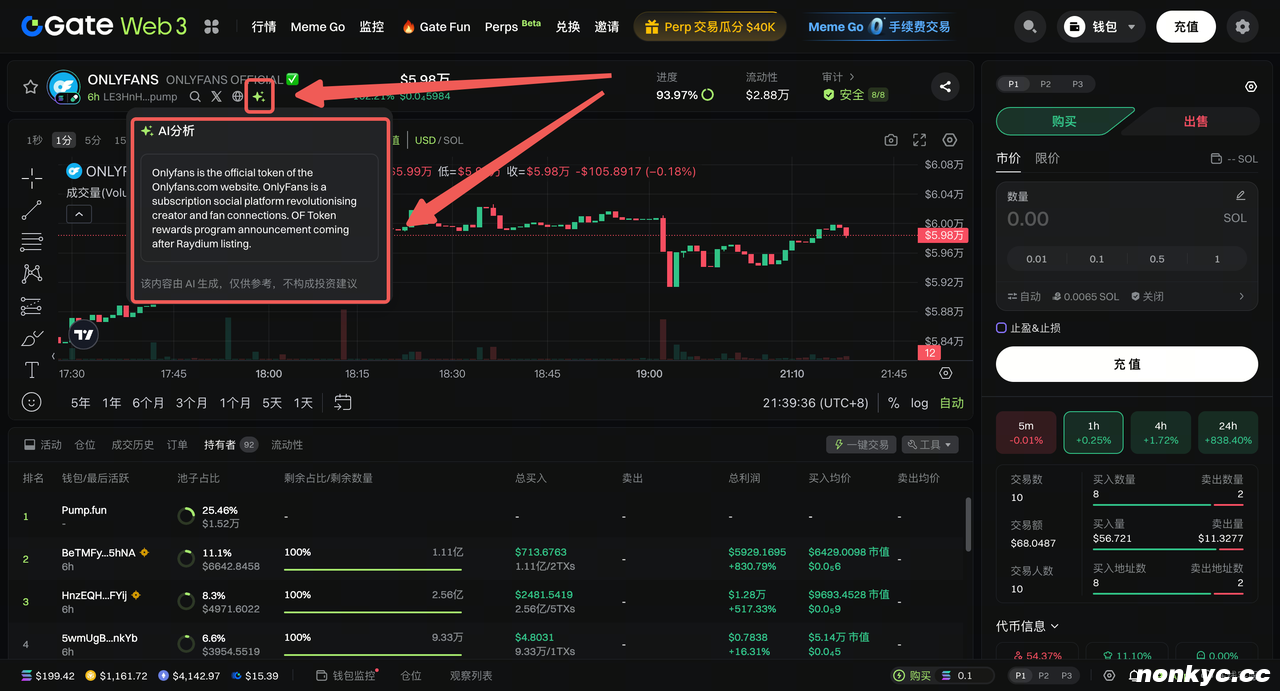Toggle 自动 auto scale on the chart
Image resolution: width=1280 pixels, height=691 pixels.
(952, 403)
